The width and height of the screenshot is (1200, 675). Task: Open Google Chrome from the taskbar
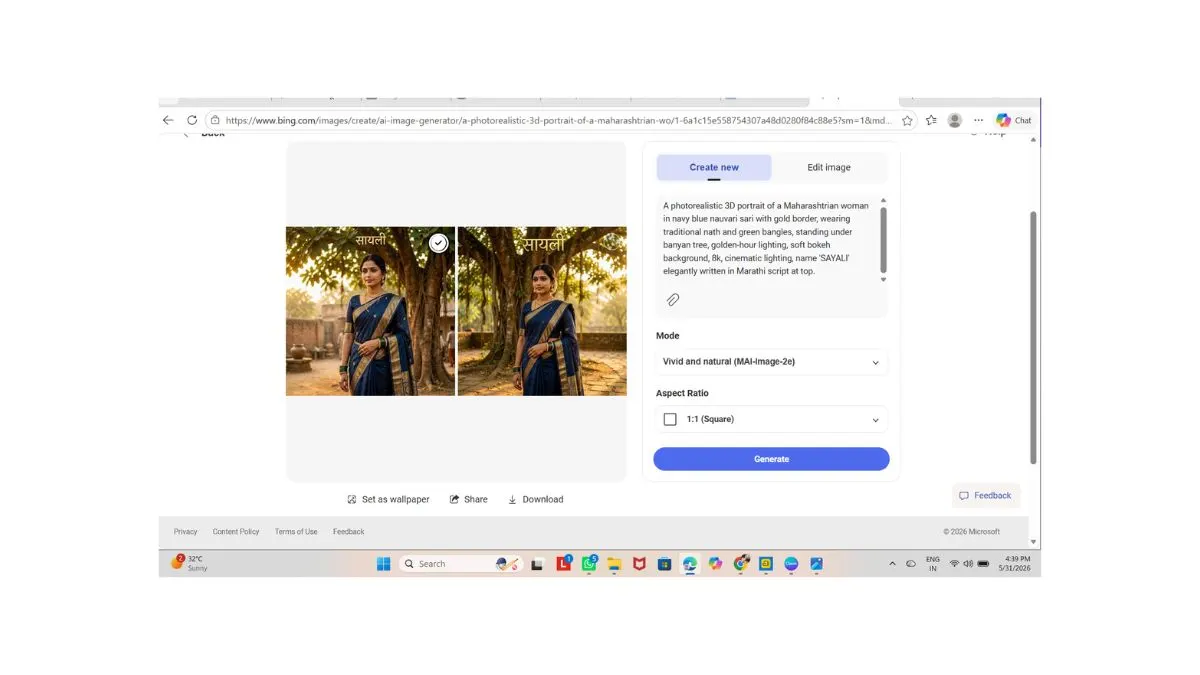pos(741,564)
